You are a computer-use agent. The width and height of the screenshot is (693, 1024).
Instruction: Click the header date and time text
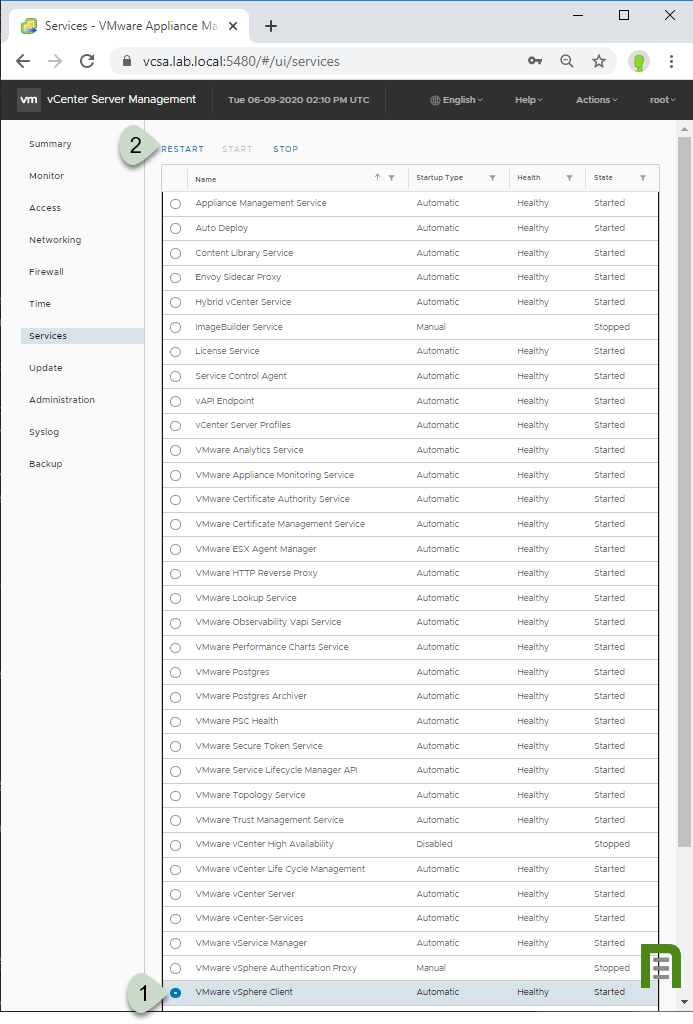click(x=298, y=100)
